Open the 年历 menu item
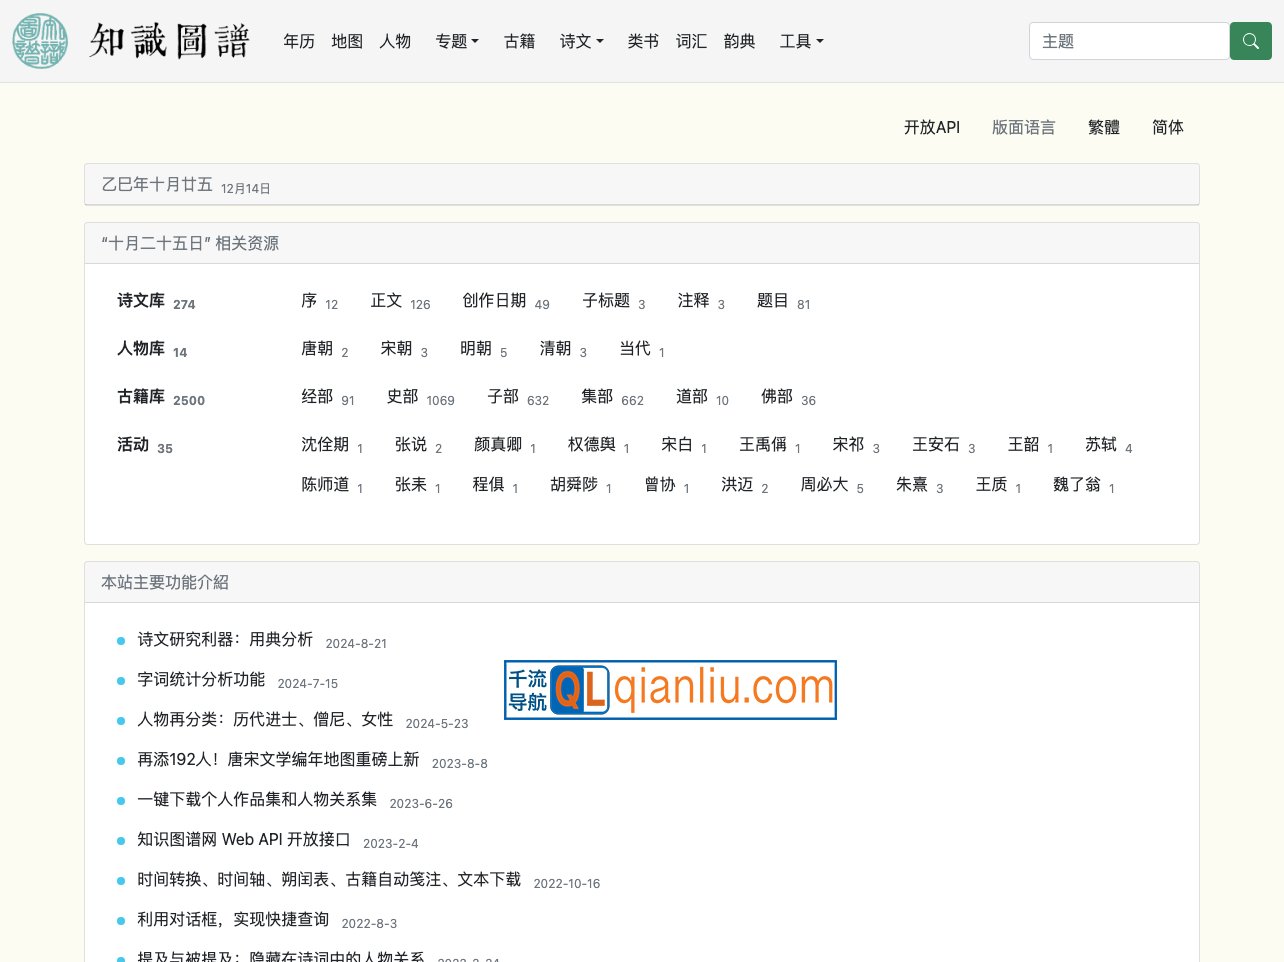This screenshot has height=962, width=1284. point(299,41)
